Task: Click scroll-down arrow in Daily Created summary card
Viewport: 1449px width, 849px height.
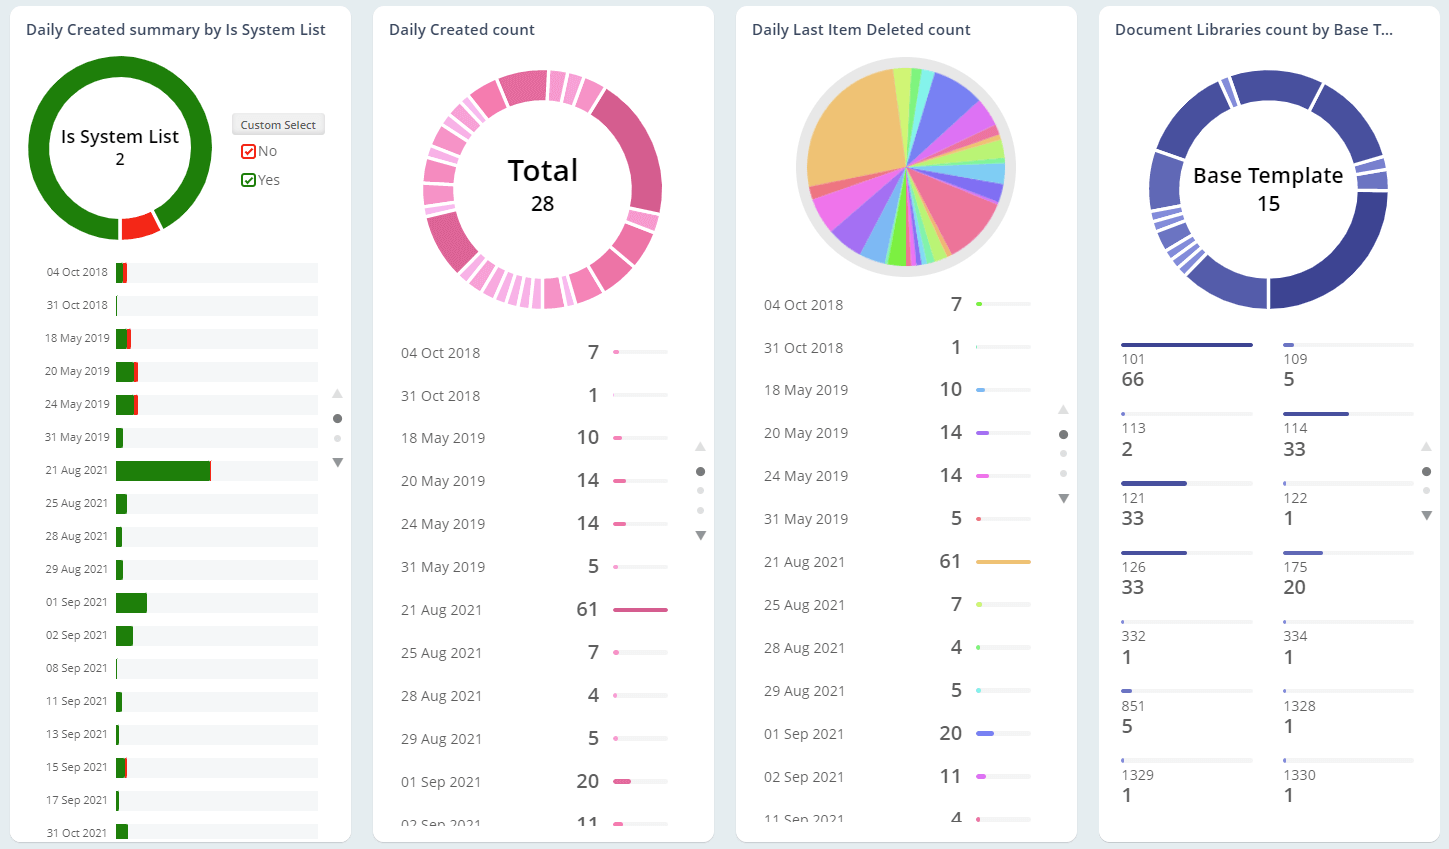Action: [x=338, y=463]
